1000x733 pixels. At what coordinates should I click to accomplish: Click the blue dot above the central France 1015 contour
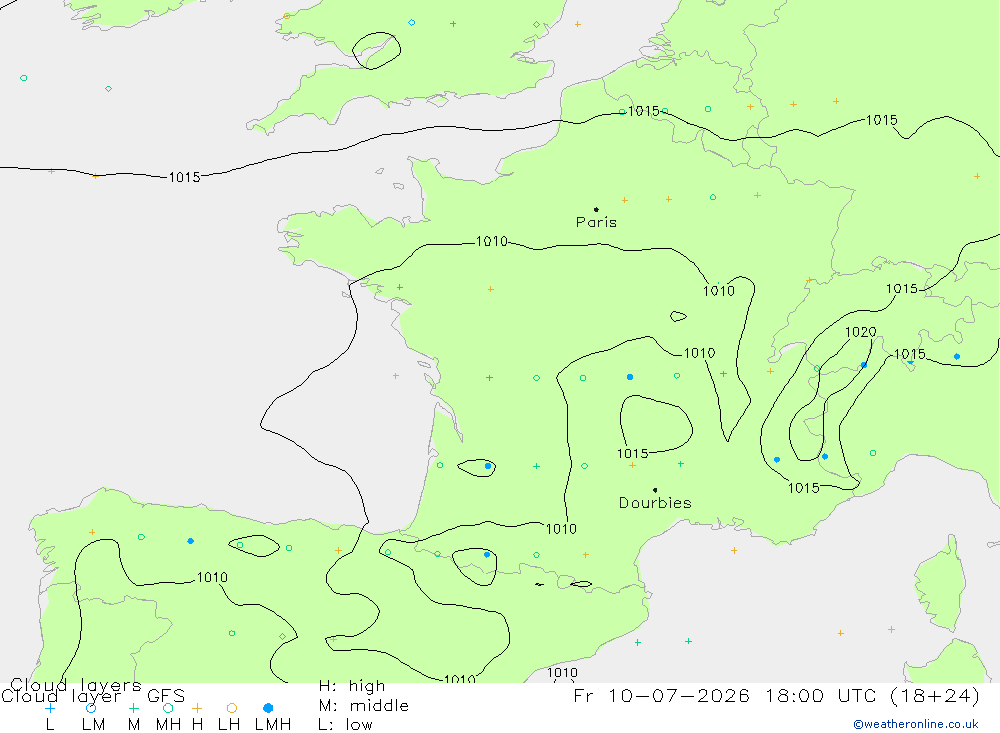[630, 377]
